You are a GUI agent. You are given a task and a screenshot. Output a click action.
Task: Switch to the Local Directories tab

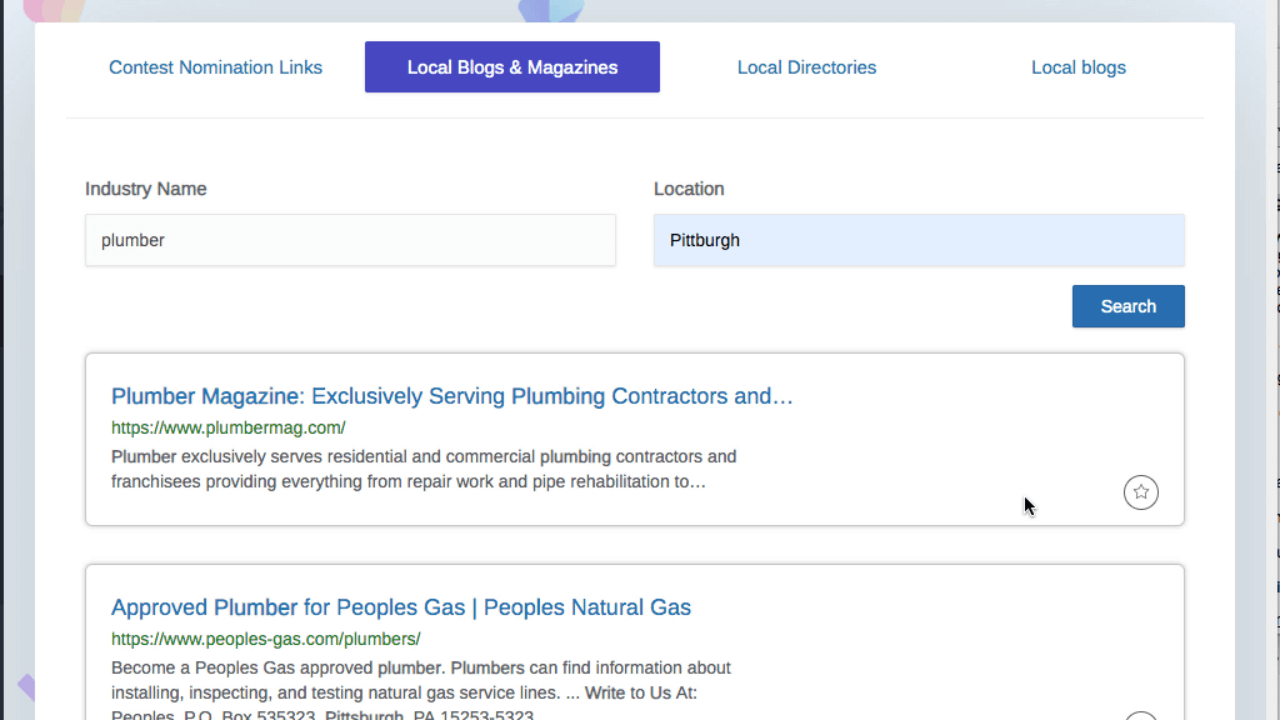[x=807, y=67]
